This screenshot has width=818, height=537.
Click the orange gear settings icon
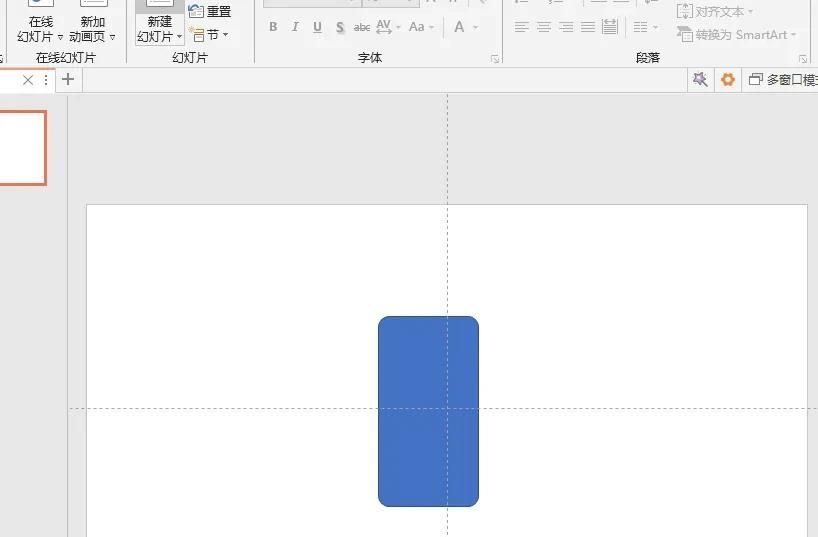(728, 79)
